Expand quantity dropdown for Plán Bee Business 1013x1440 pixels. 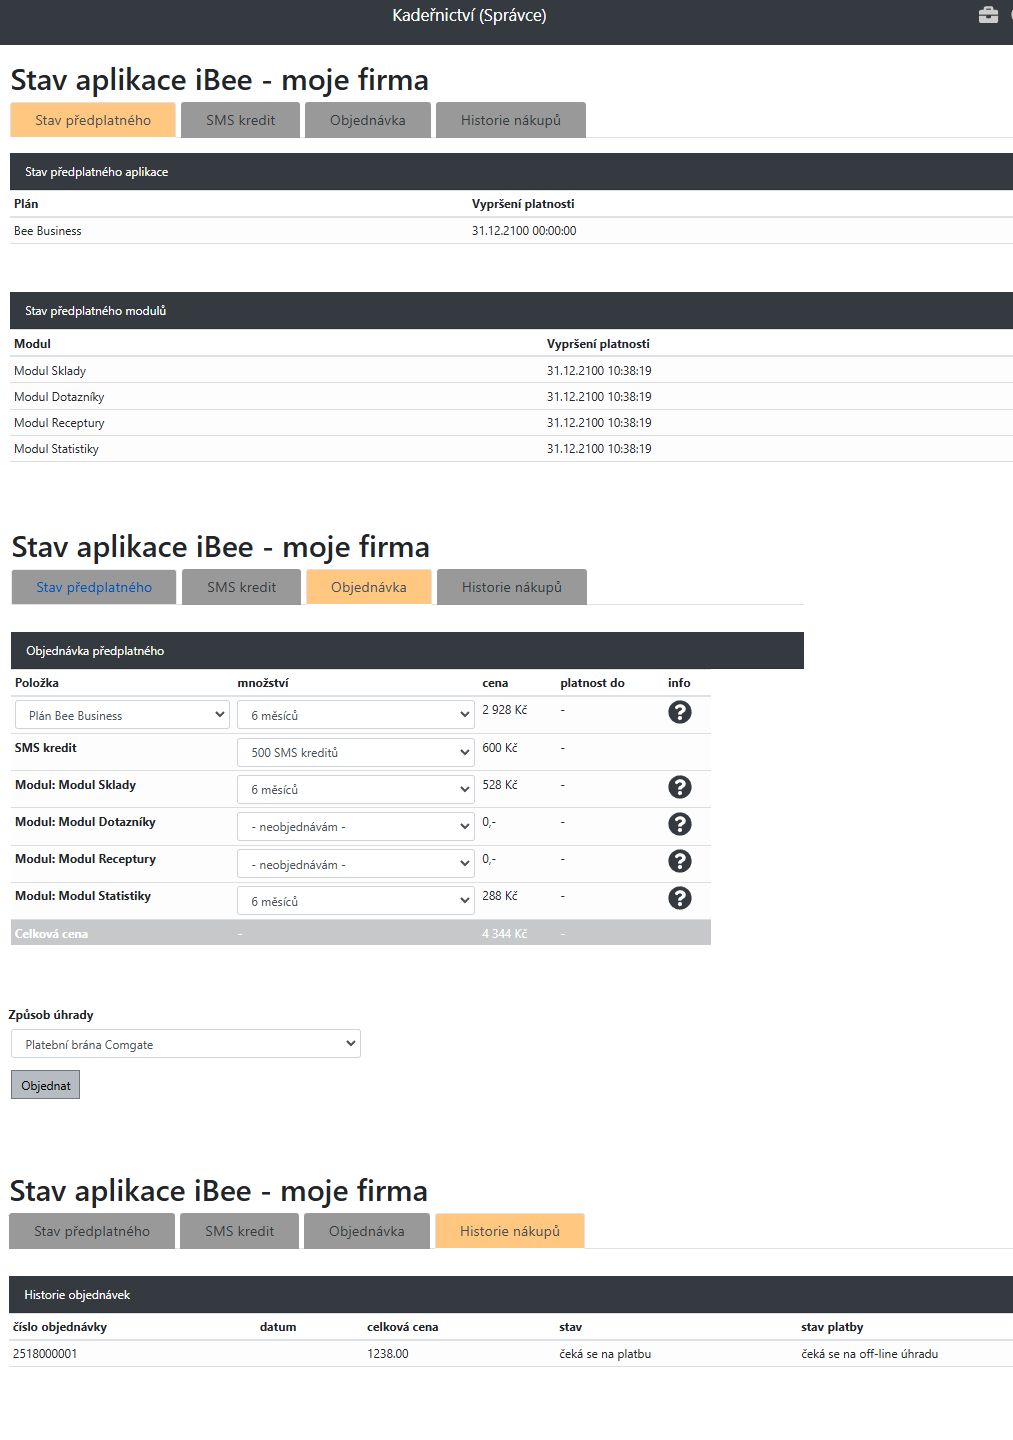355,715
